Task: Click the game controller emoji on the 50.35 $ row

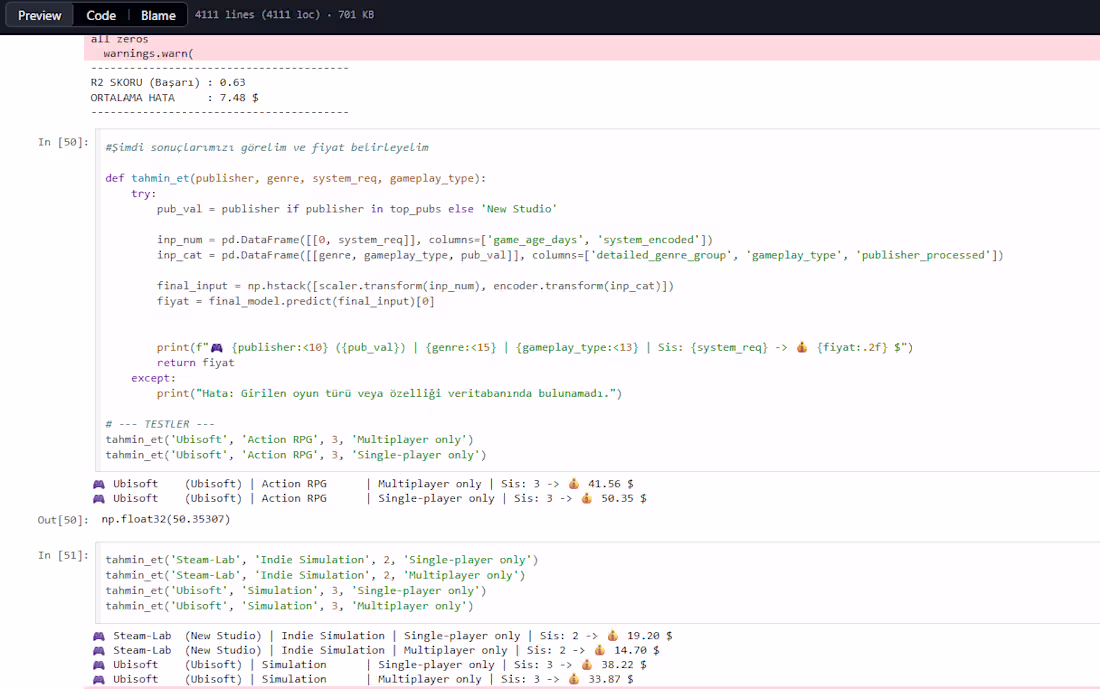Action: pos(99,499)
